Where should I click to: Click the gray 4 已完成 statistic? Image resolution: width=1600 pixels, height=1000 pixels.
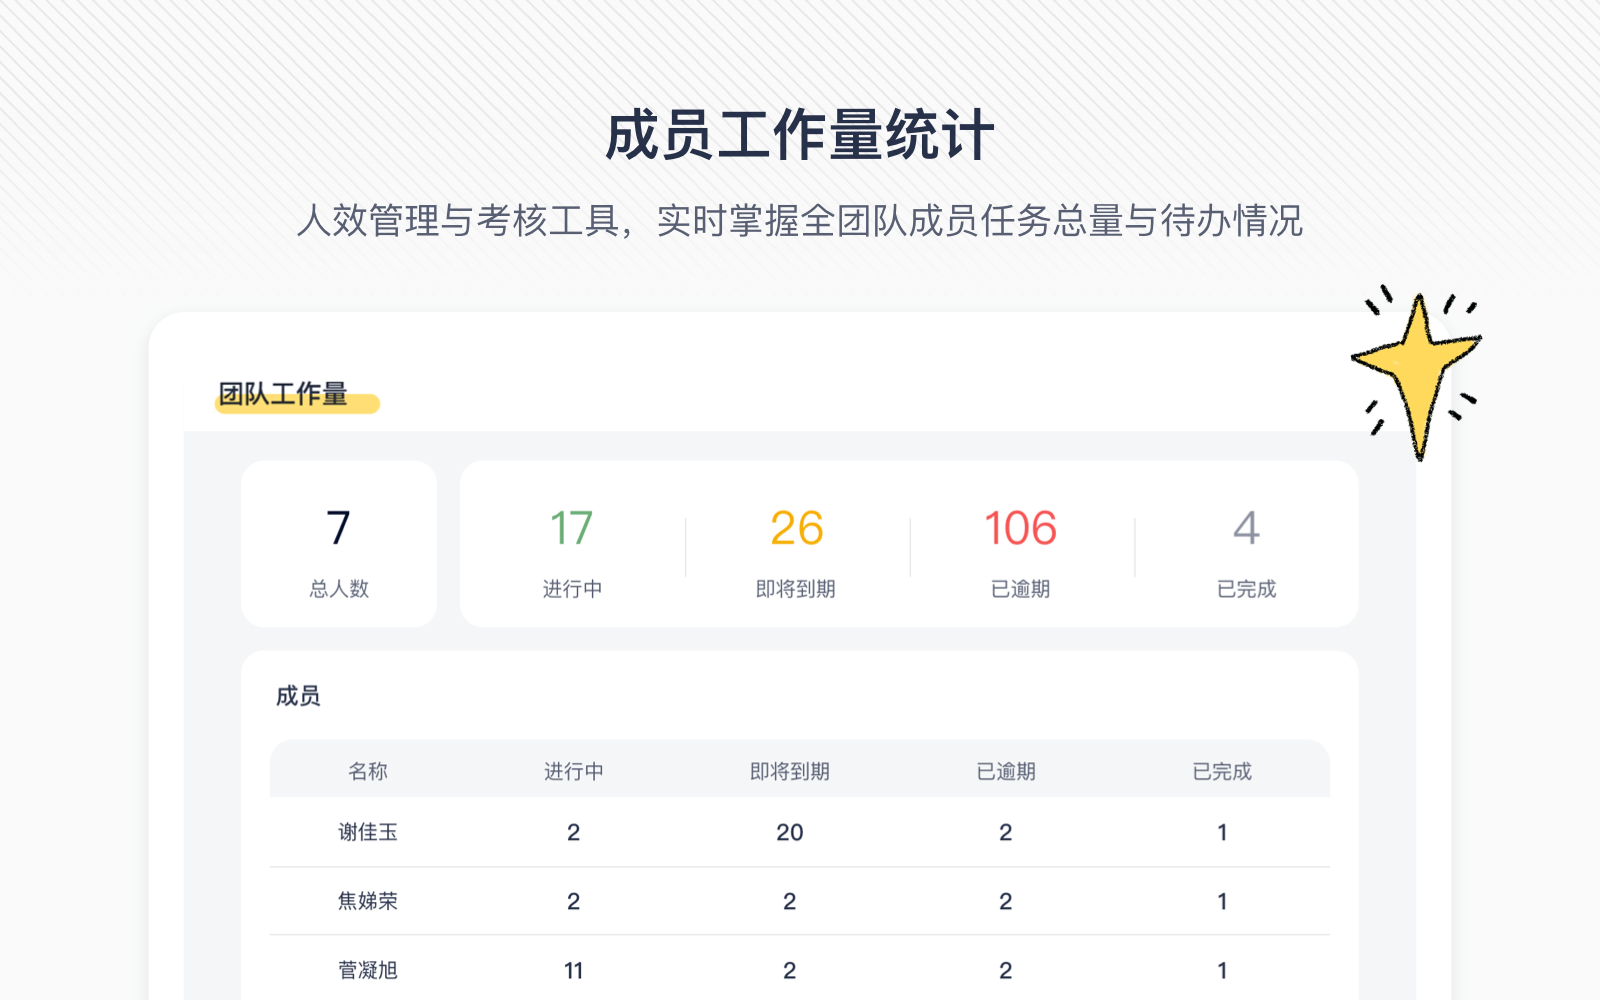1246,545
